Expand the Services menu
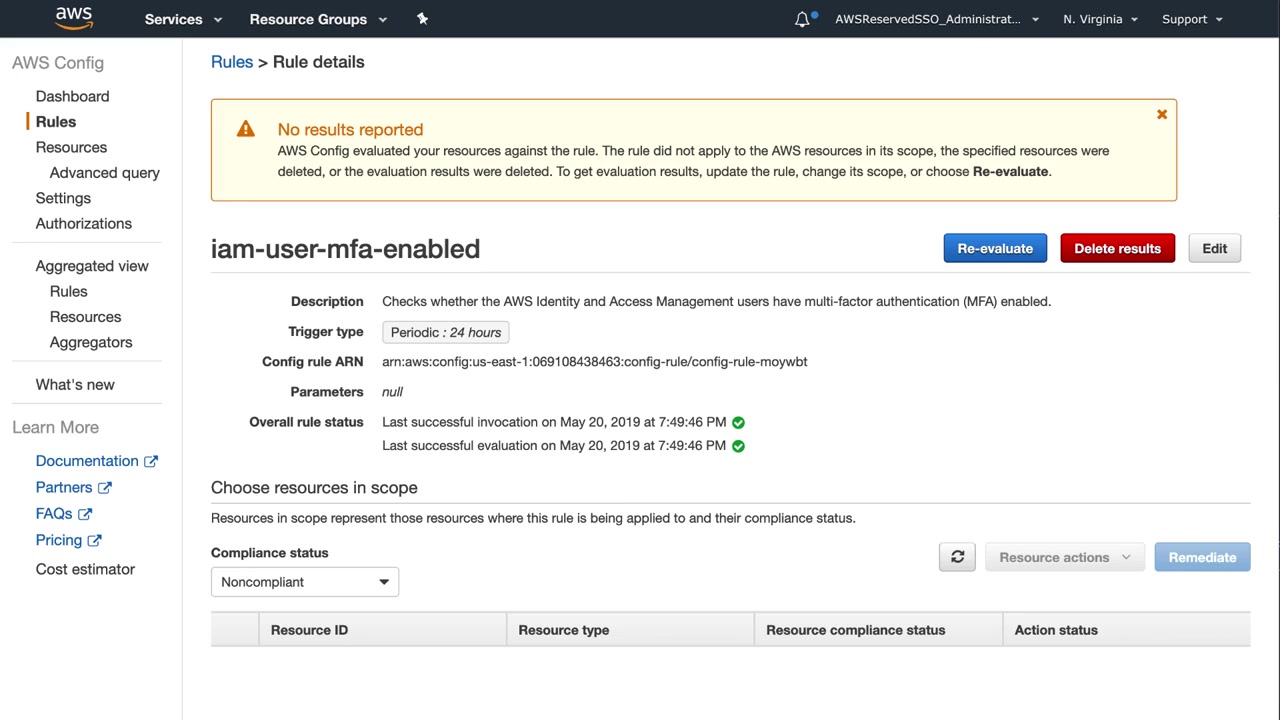1280x720 pixels. tap(183, 19)
